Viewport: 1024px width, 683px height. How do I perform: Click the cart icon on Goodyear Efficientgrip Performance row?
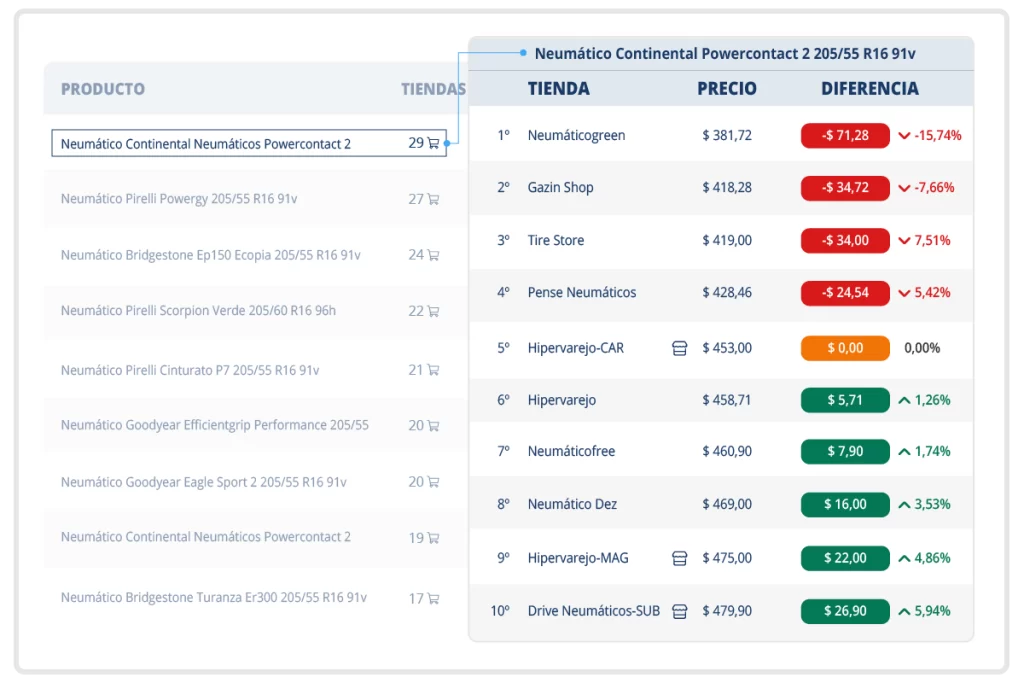point(433,426)
